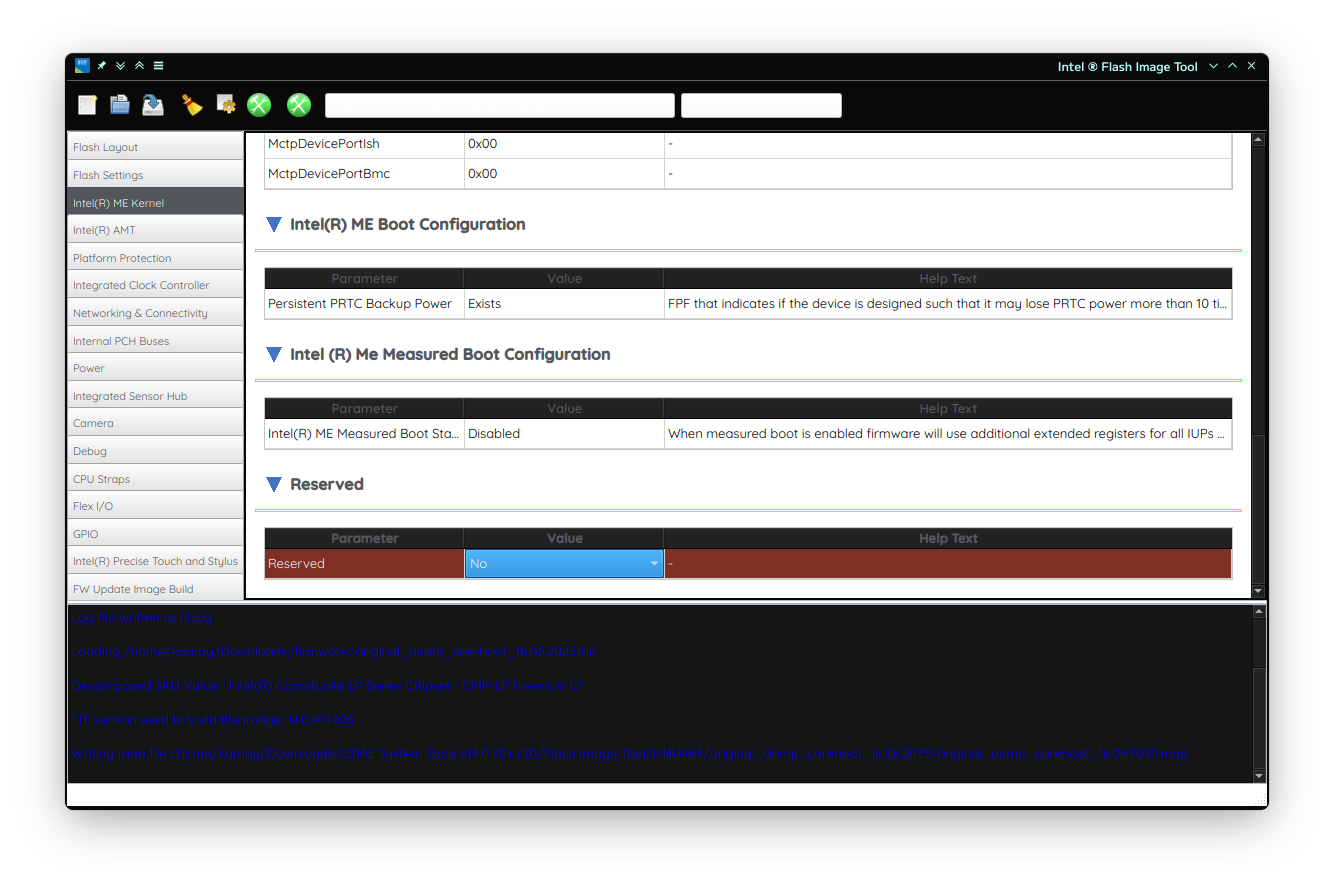Viewport: 1334px width, 887px height.
Task: Open build settings gear icon
Action: 226,105
